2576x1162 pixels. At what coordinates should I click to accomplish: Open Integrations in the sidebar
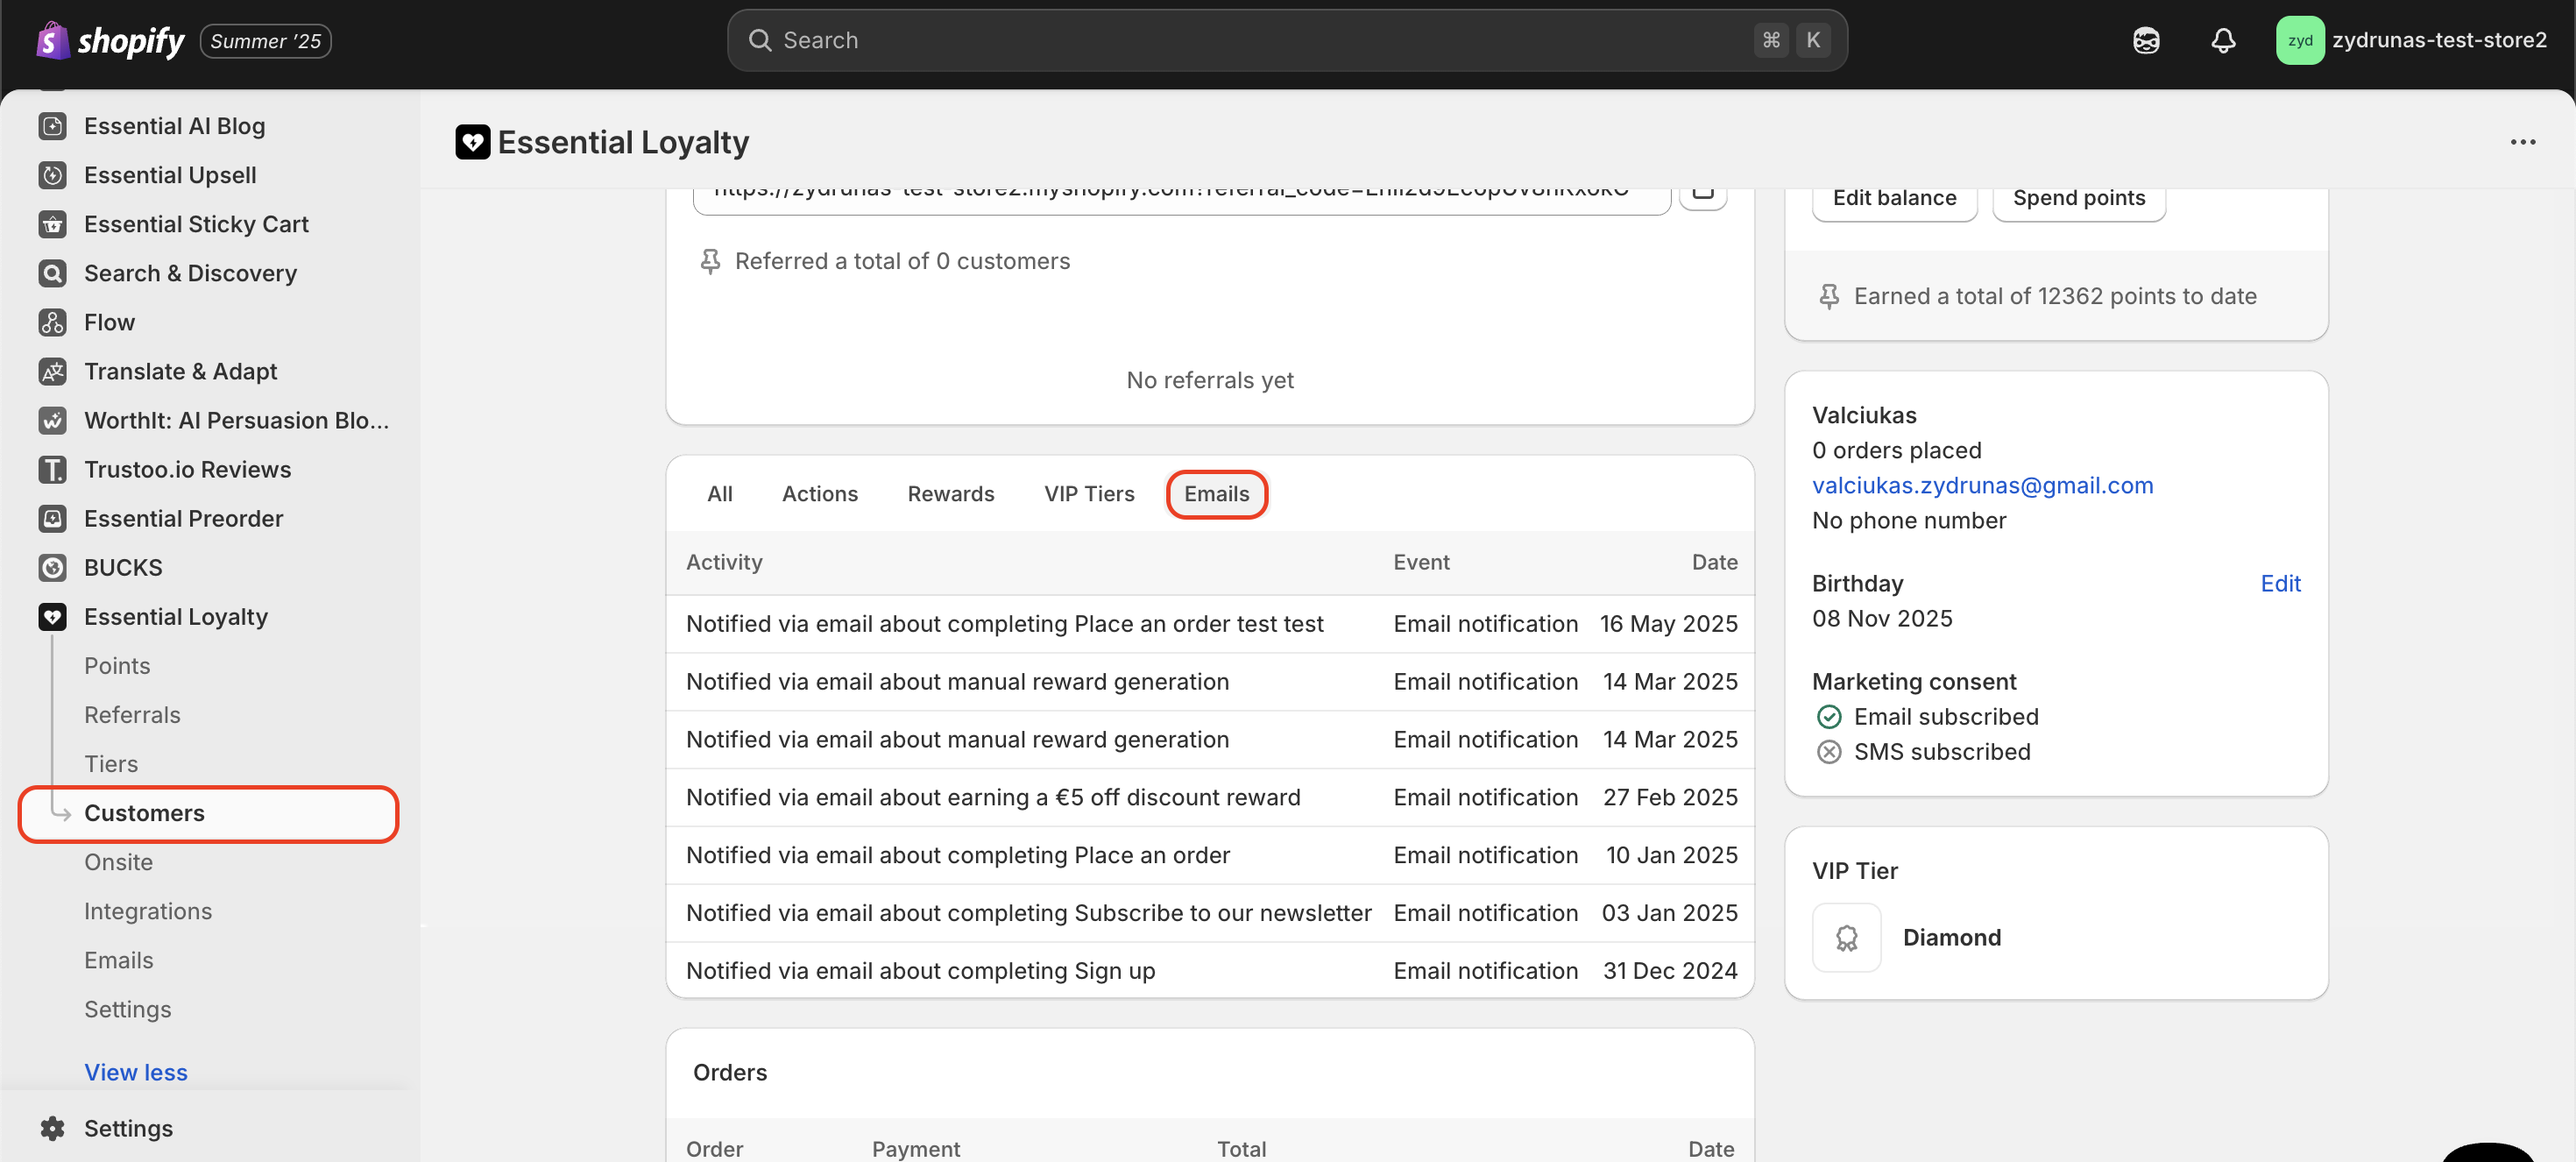click(148, 910)
